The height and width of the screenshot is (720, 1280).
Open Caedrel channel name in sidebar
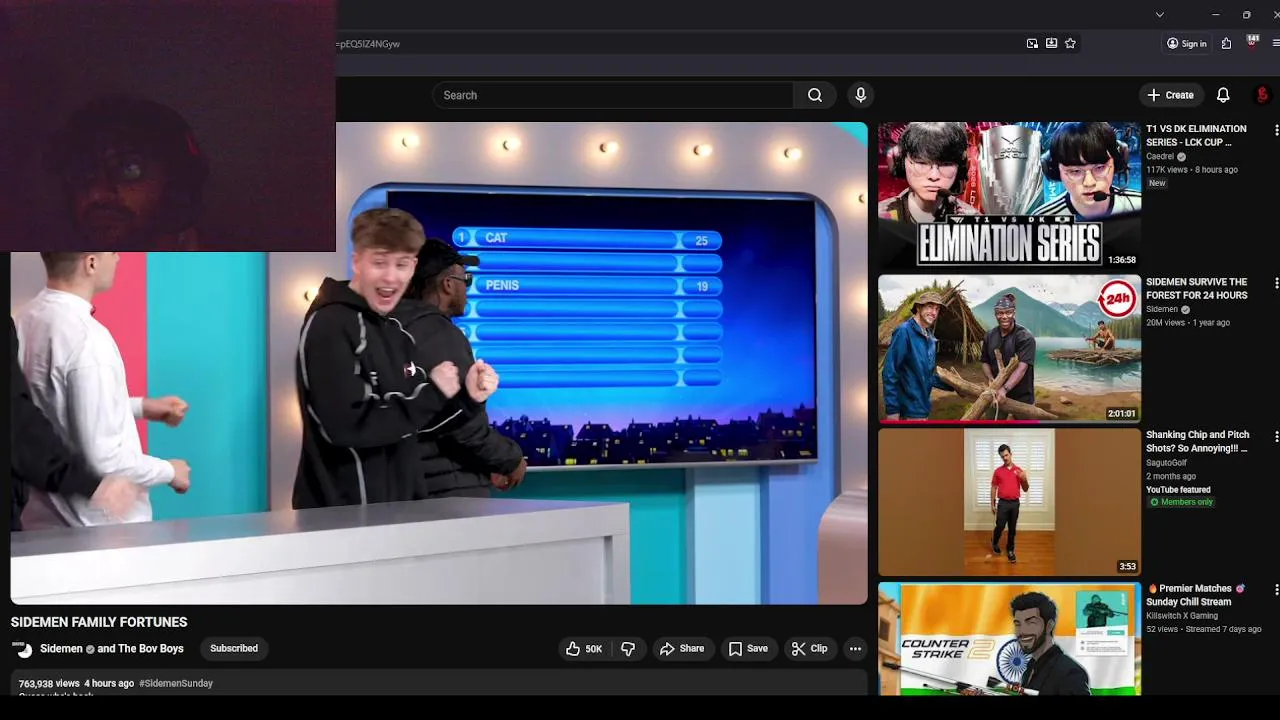coord(1160,157)
